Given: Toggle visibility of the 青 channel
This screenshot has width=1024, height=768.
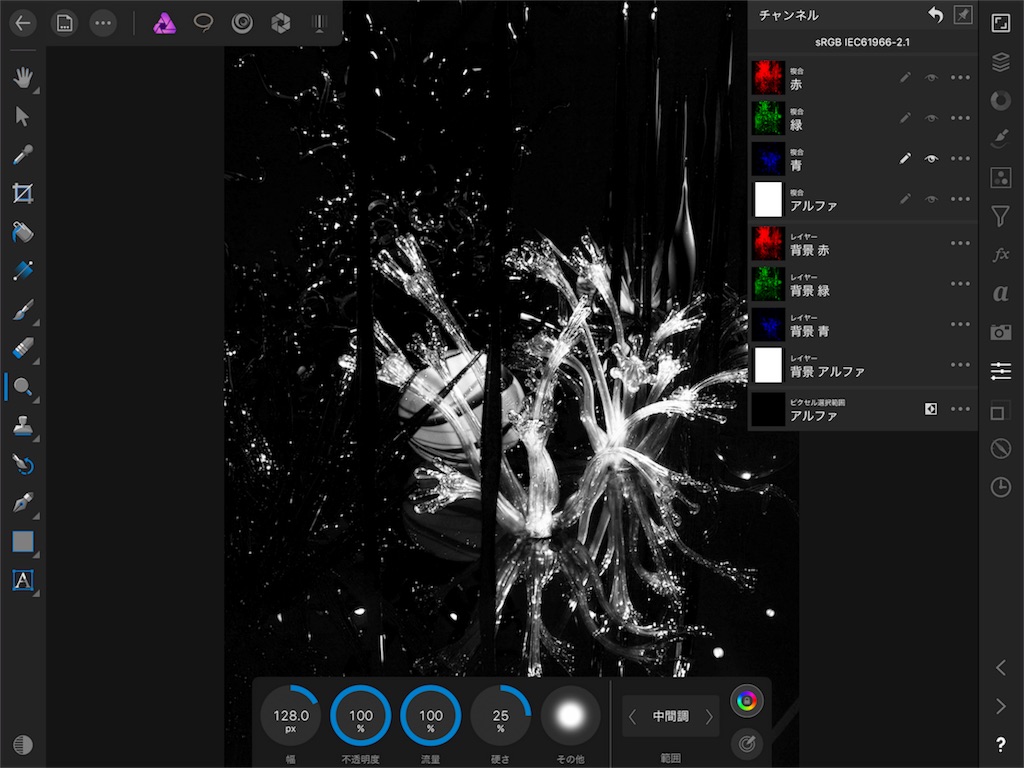Looking at the screenshot, I should pos(931,159).
